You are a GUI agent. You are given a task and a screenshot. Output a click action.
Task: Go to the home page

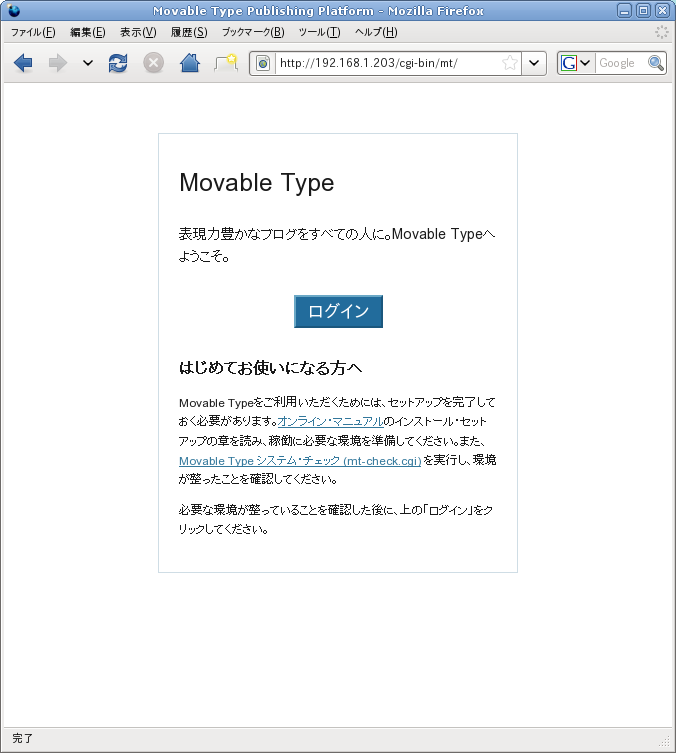pyautogui.click(x=190, y=63)
